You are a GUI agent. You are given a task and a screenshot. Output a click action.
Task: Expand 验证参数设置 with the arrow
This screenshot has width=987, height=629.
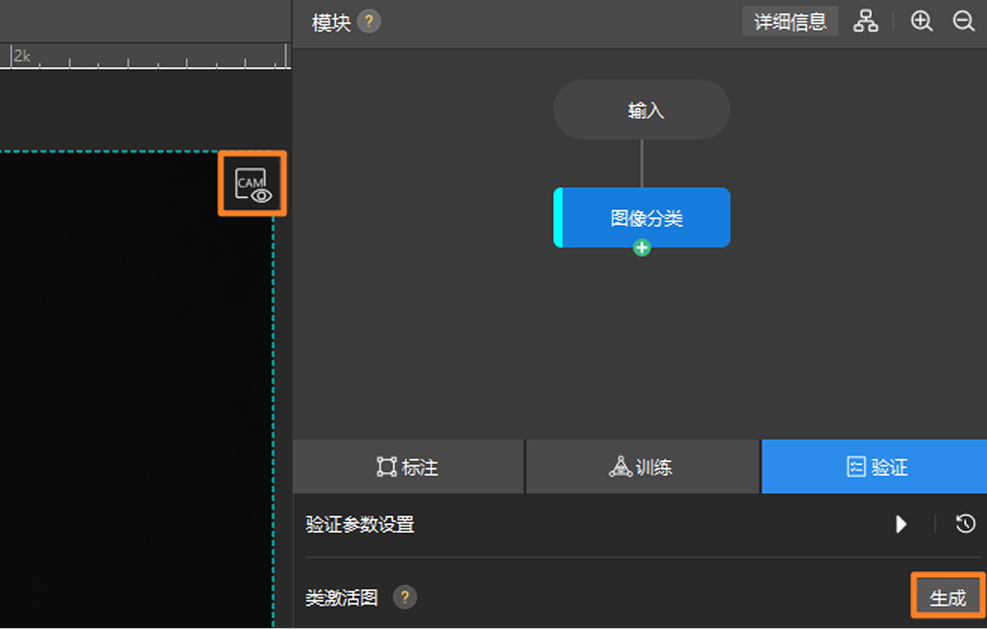pos(901,524)
